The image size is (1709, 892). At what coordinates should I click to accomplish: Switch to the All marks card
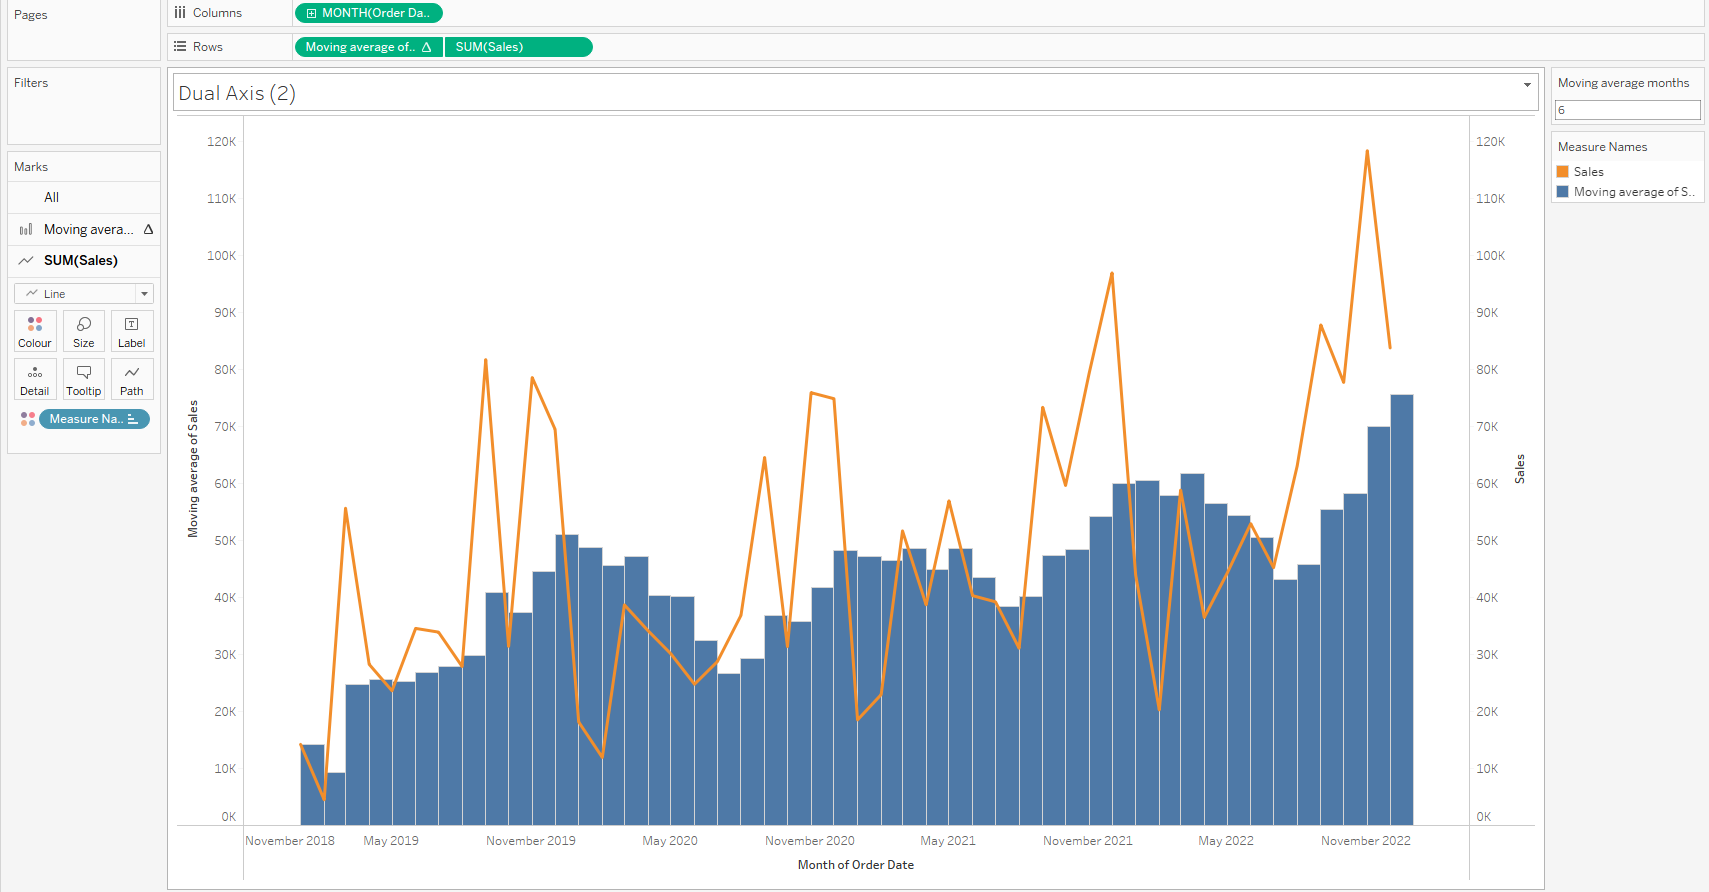pos(84,198)
